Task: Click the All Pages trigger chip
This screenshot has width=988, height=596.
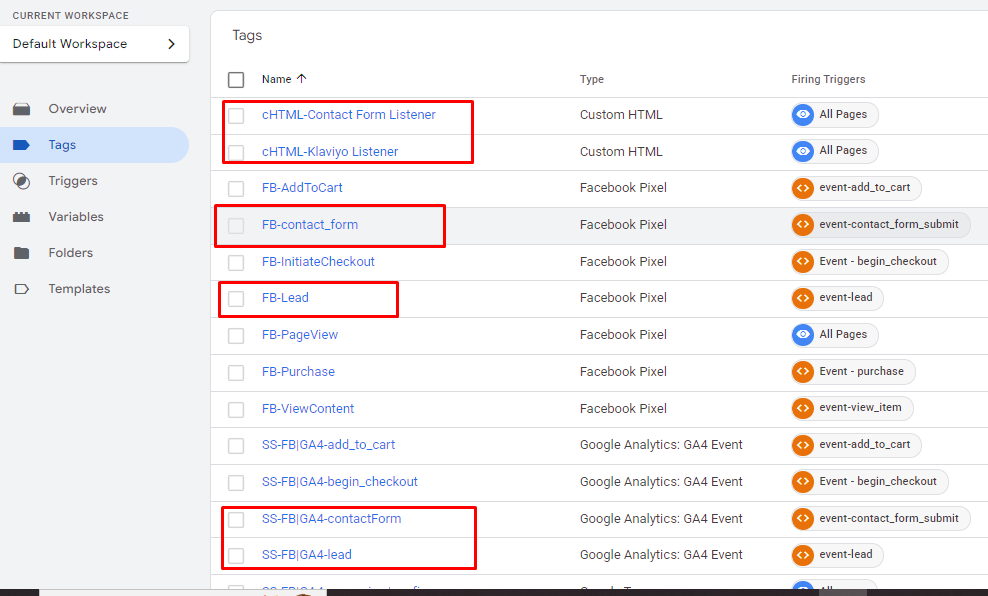Action: (834, 114)
